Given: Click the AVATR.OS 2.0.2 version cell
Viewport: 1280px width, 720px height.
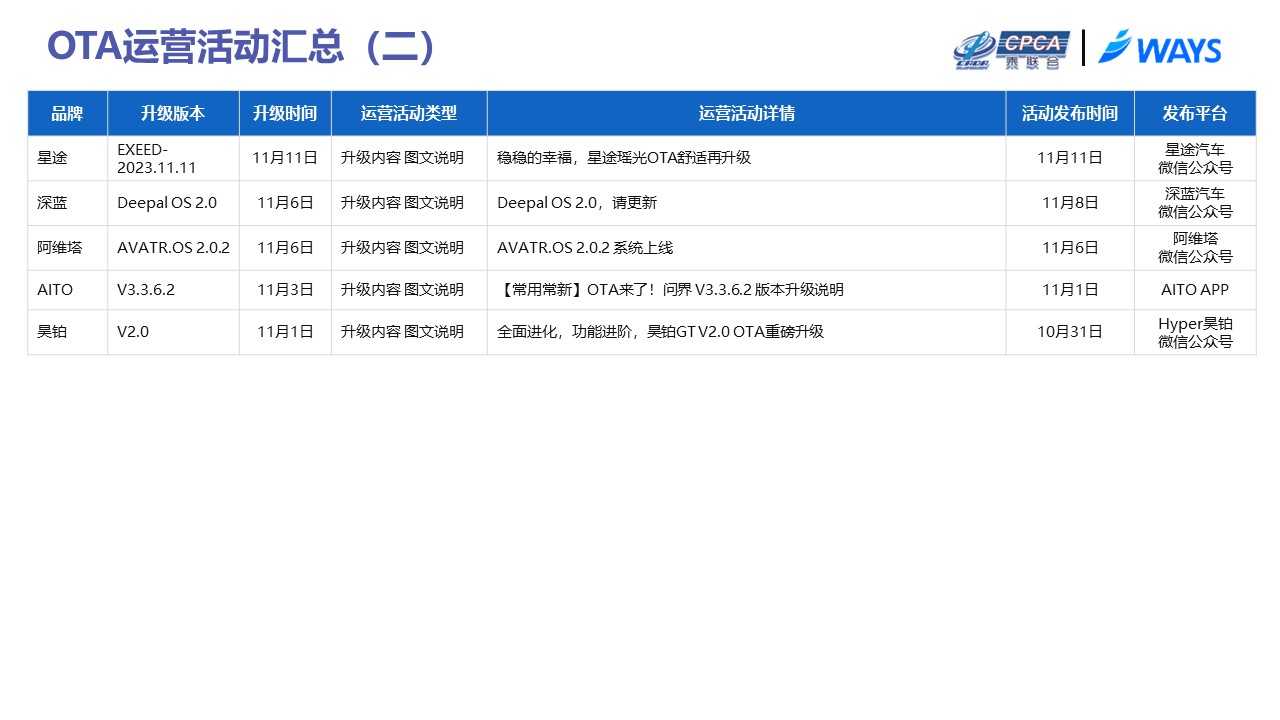Looking at the screenshot, I should point(173,247).
